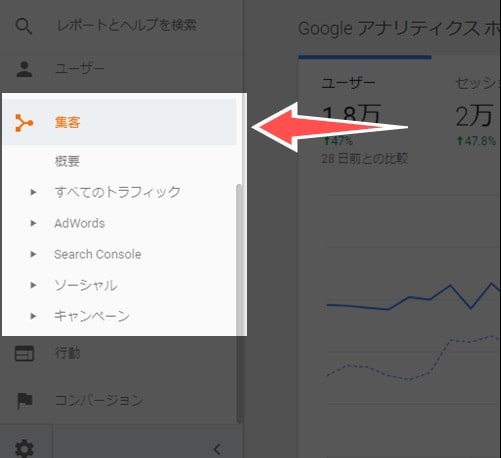Click the 47.8% change value
The height and width of the screenshot is (458, 501).
click(476, 141)
